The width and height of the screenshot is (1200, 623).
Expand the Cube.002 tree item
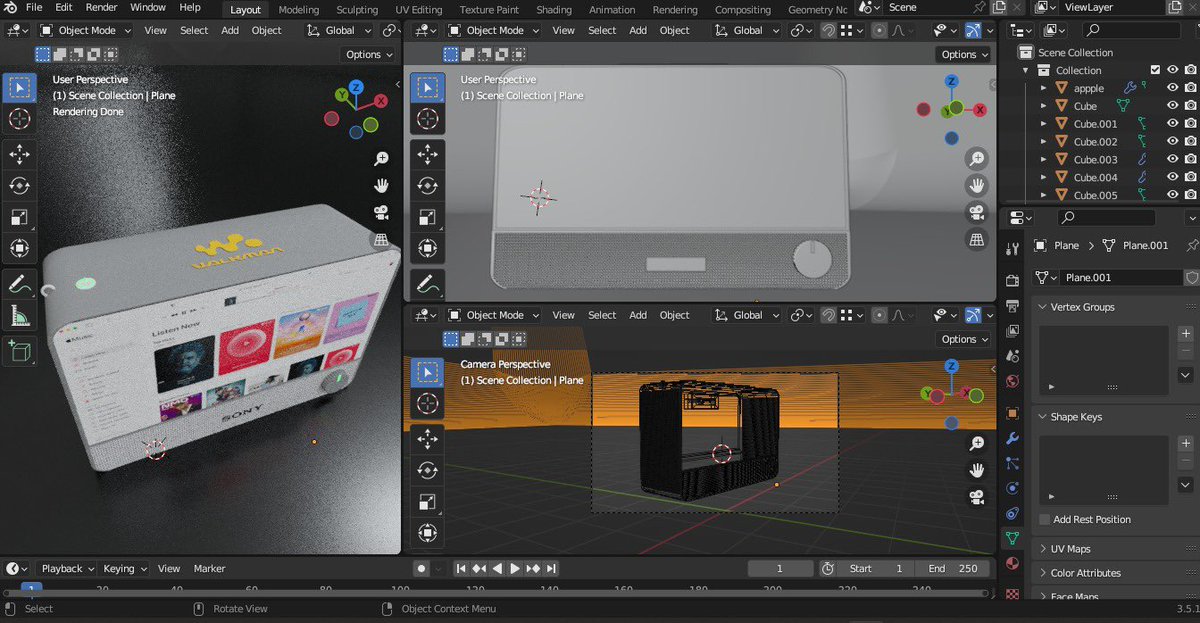(1043, 142)
